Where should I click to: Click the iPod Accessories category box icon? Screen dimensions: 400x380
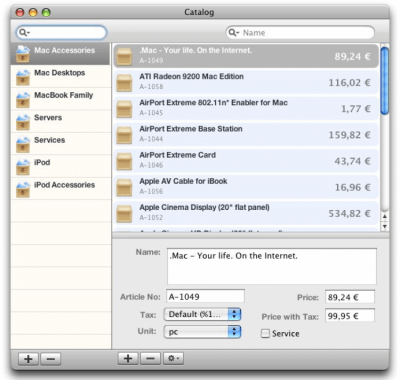click(x=23, y=189)
